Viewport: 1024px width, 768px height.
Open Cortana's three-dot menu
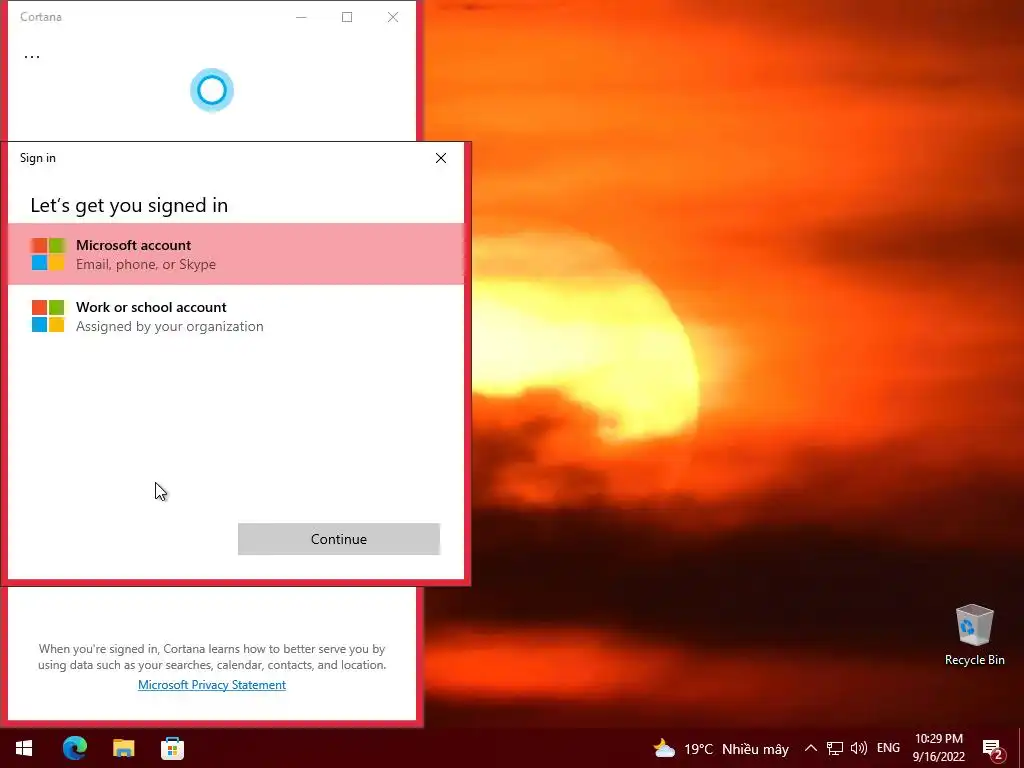tap(31, 57)
